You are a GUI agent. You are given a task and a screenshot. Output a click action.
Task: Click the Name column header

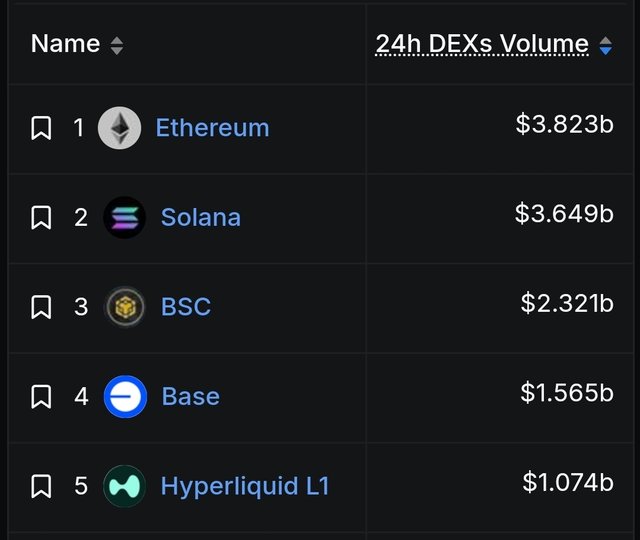tap(65, 44)
